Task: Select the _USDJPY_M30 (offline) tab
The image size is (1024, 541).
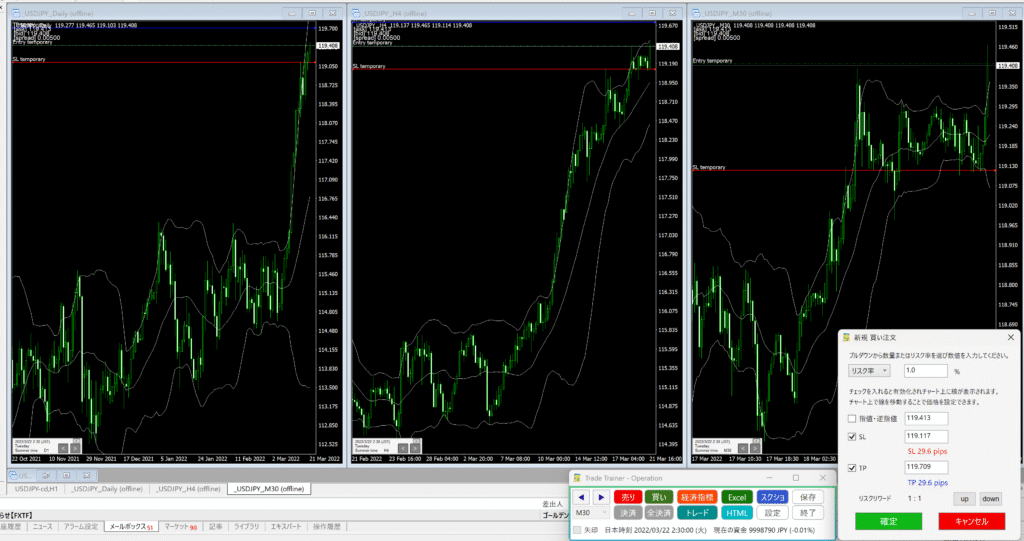Action: (x=269, y=489)
